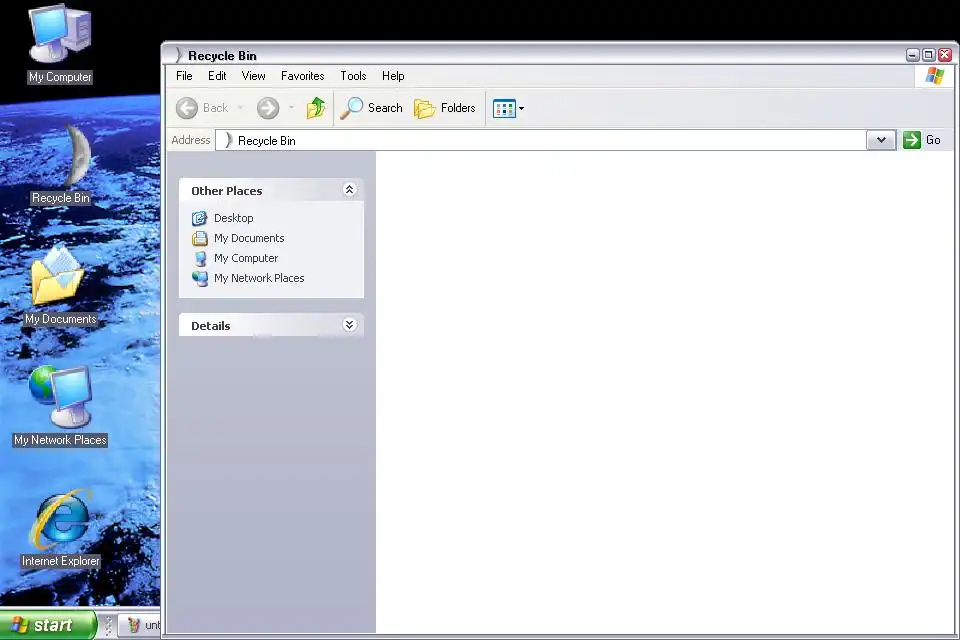The height and width of the screenshot is (640, 960).
Task: Click the Address bar field
Action: 541,140
